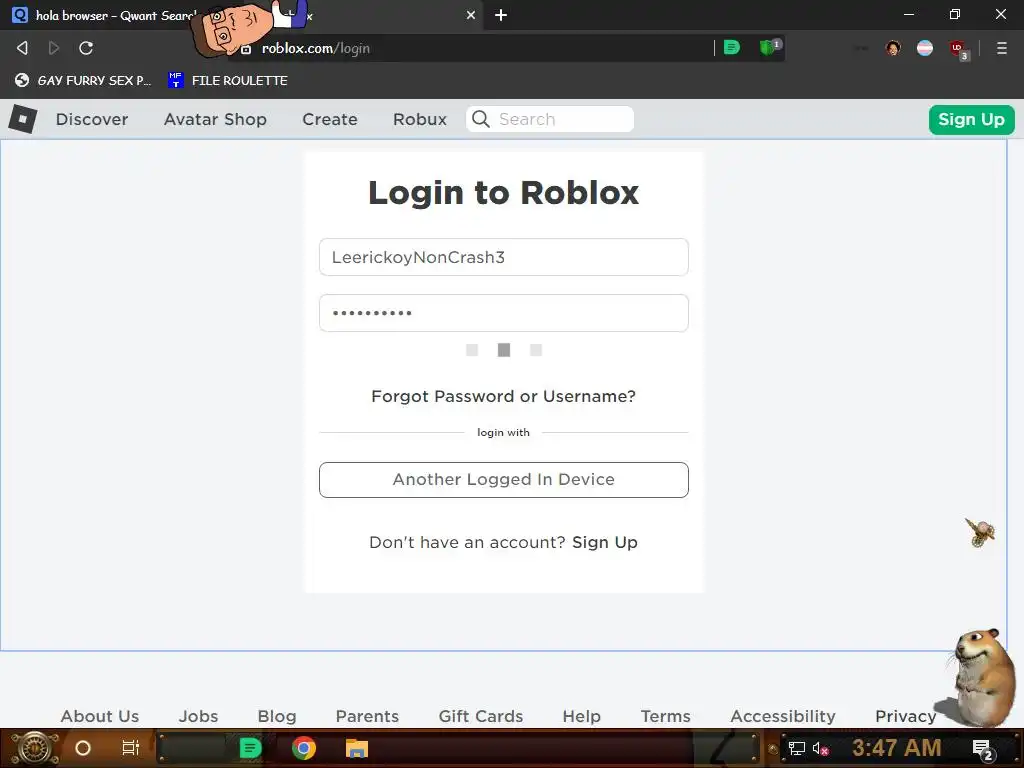Click Another Logged In Device button
The image size is (1024, 768).
504,479
